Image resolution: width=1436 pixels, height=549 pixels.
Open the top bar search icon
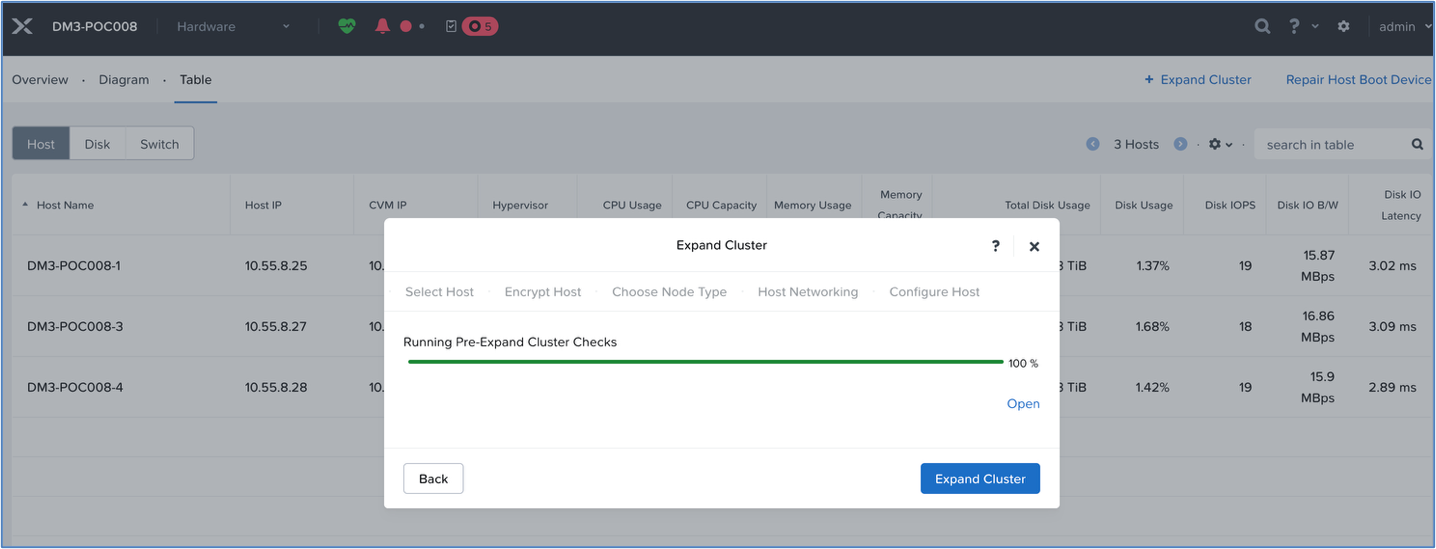click(1263, 27)
